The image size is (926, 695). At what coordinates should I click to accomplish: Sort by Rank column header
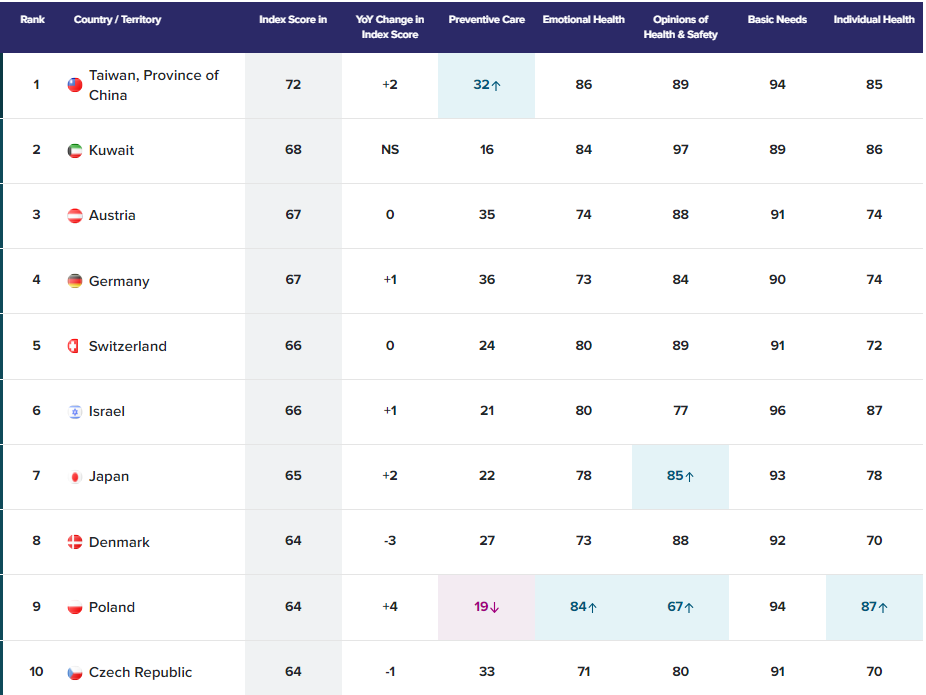[33, 20]
